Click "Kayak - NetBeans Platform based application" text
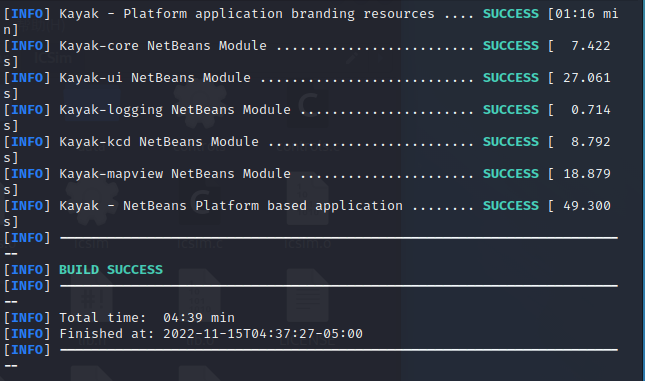Screen dimensions: 645x381 coord(231,206)
